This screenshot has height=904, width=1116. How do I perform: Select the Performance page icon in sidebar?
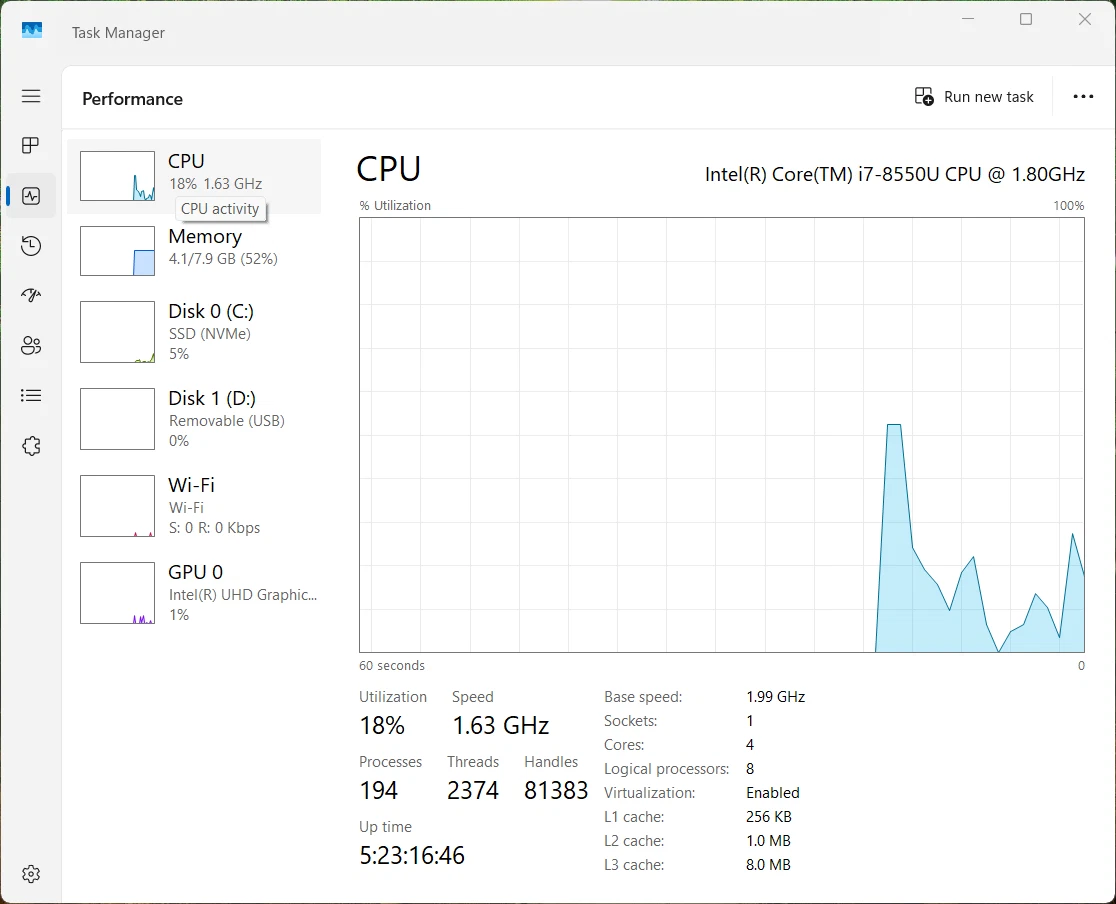[31, 196]
